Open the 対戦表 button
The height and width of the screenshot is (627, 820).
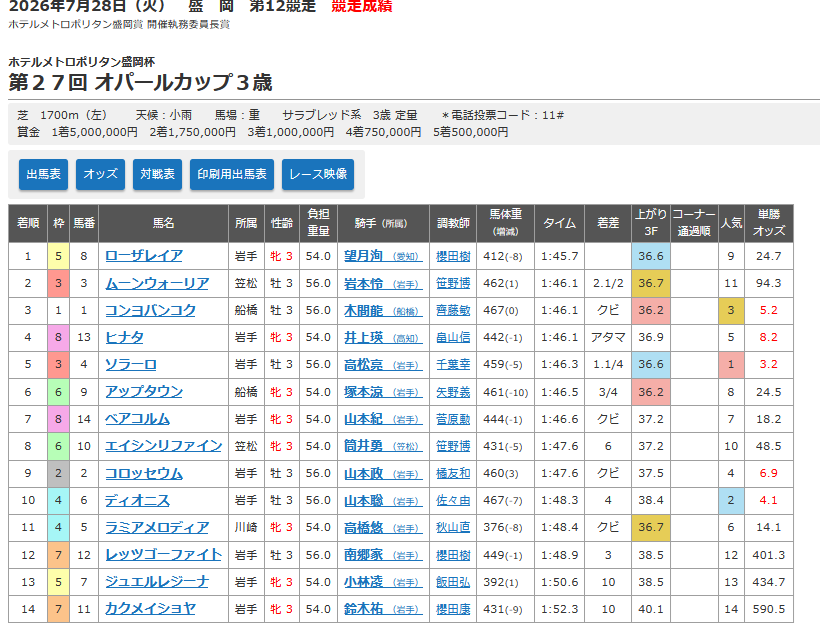[x=157, y=174]
